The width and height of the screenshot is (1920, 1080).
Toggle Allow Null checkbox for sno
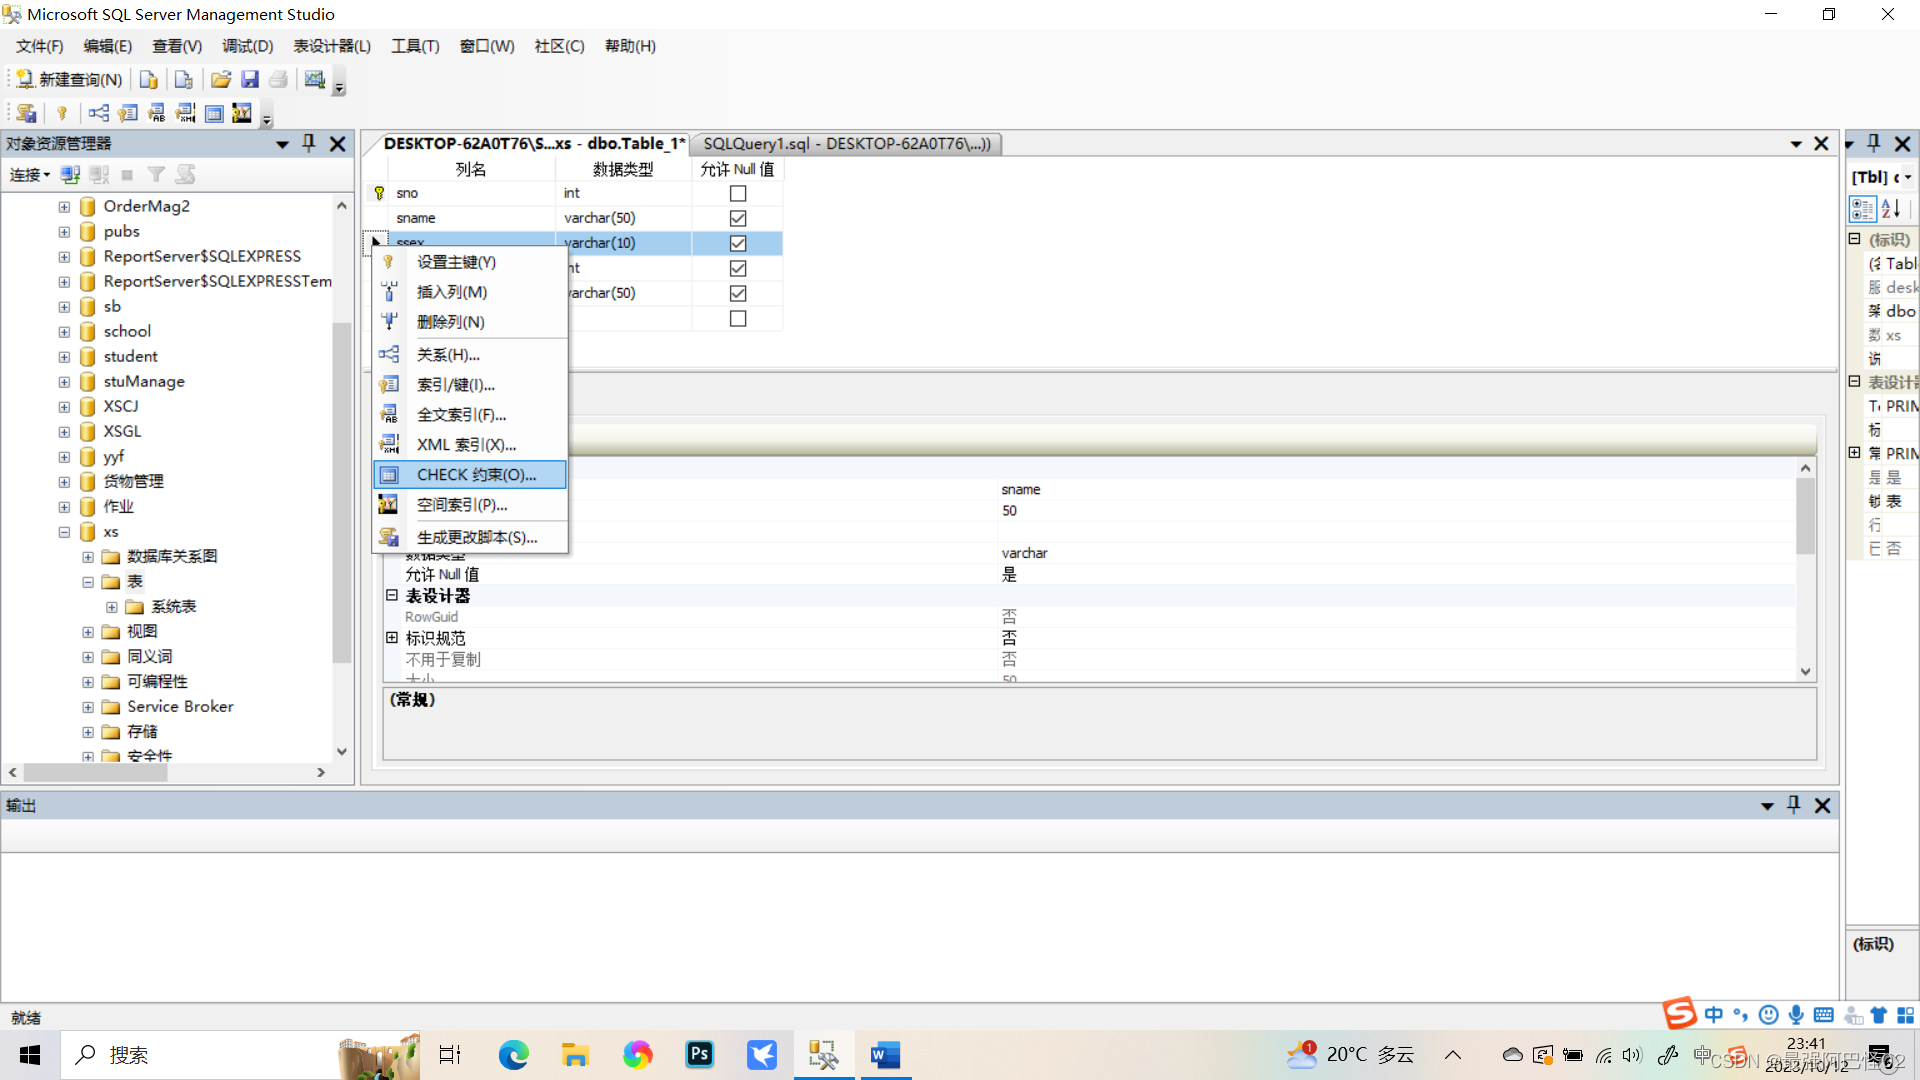click(738, 193)
